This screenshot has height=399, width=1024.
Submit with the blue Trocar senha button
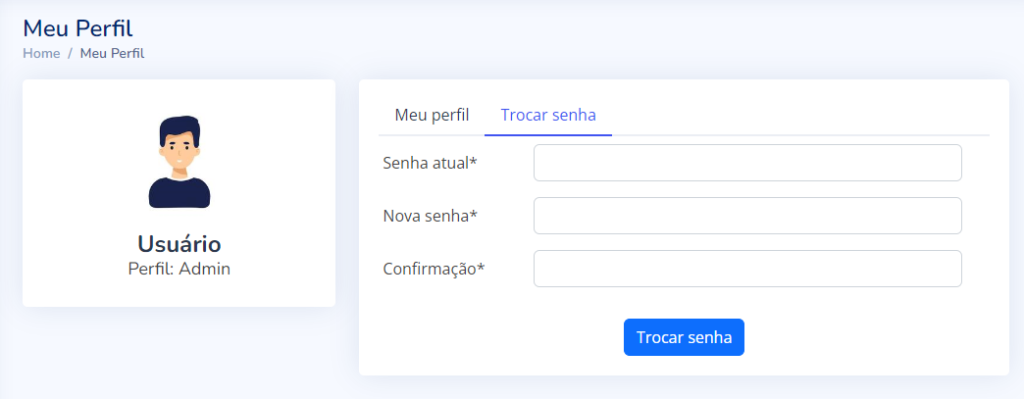[x=684, y=338]
